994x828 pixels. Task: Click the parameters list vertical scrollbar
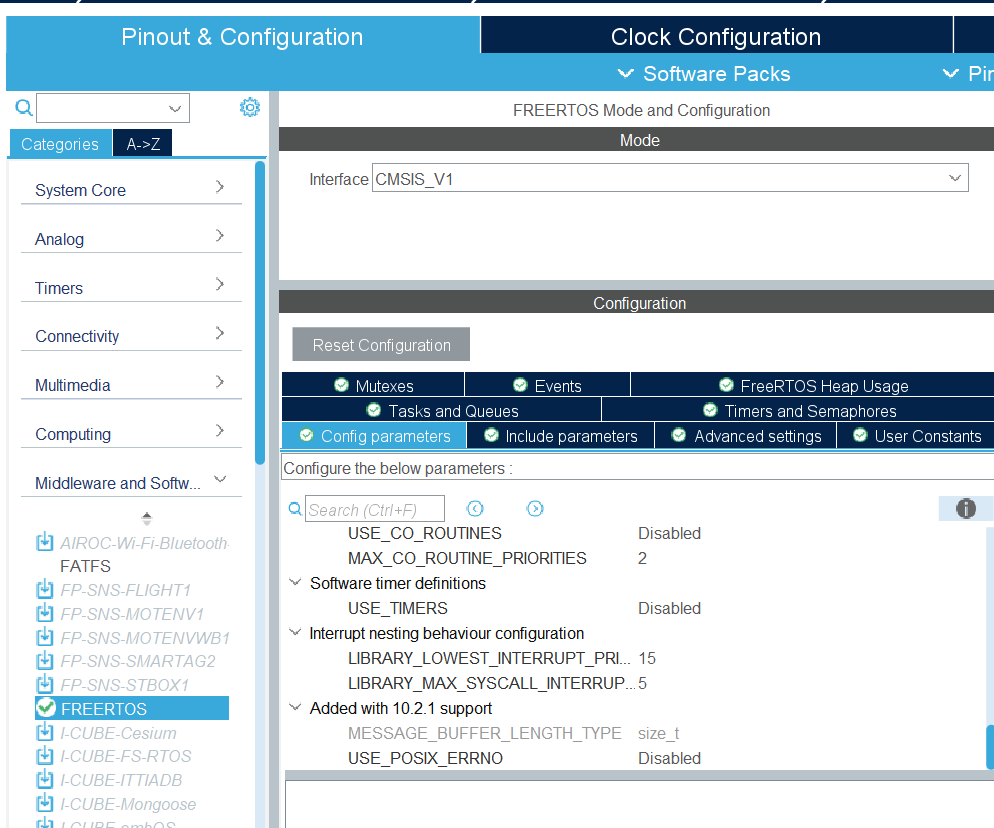coord(990,746)
